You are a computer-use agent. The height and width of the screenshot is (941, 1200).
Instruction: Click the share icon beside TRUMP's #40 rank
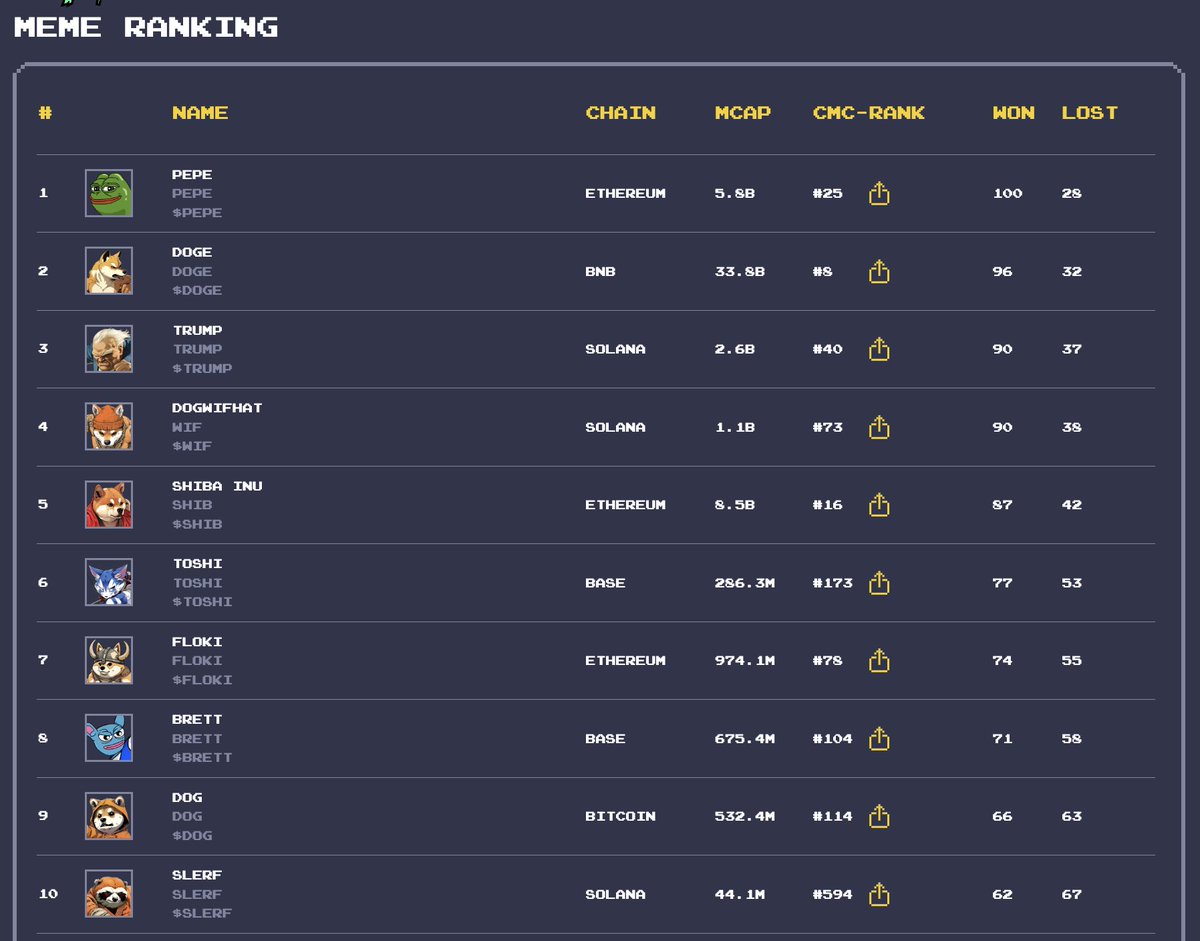(879, 349)
